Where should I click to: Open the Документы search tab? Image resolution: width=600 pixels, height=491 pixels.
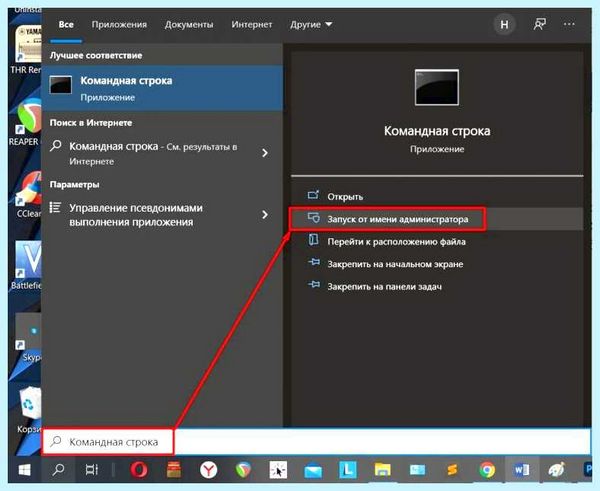pyautogui.click(x=189, y=24)
